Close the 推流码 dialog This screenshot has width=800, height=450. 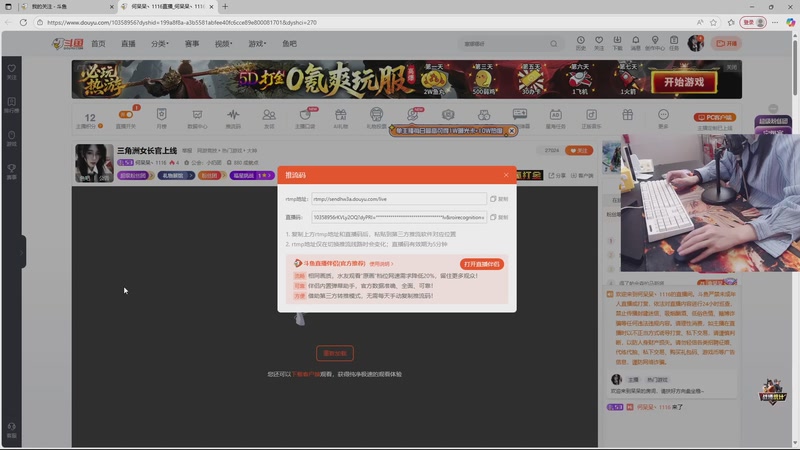[506, 175]
